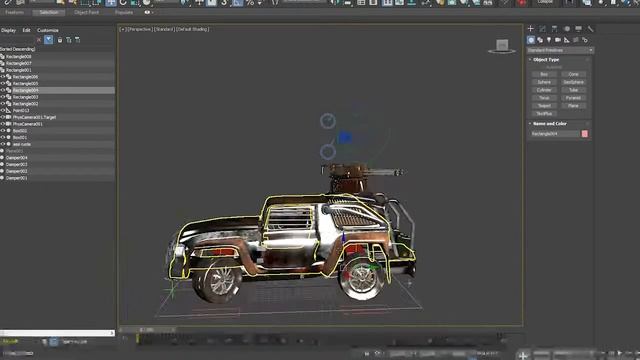This screenshot has height=360, width=640.
Task: Click the lock icon in Scene Explorer toolbar
Action: pos(60,40)
